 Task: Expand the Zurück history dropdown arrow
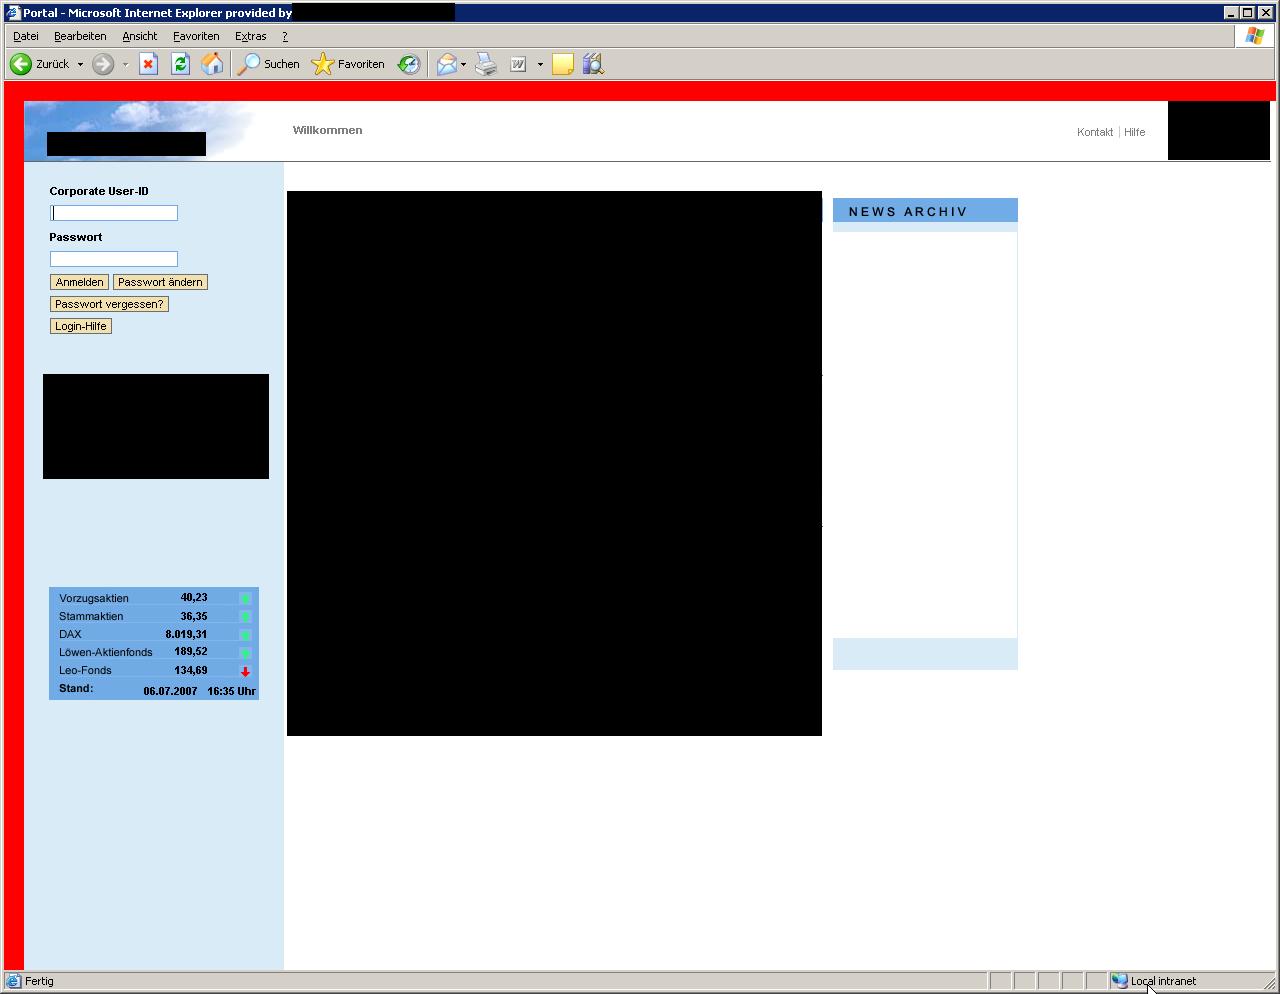pos(80,64)
